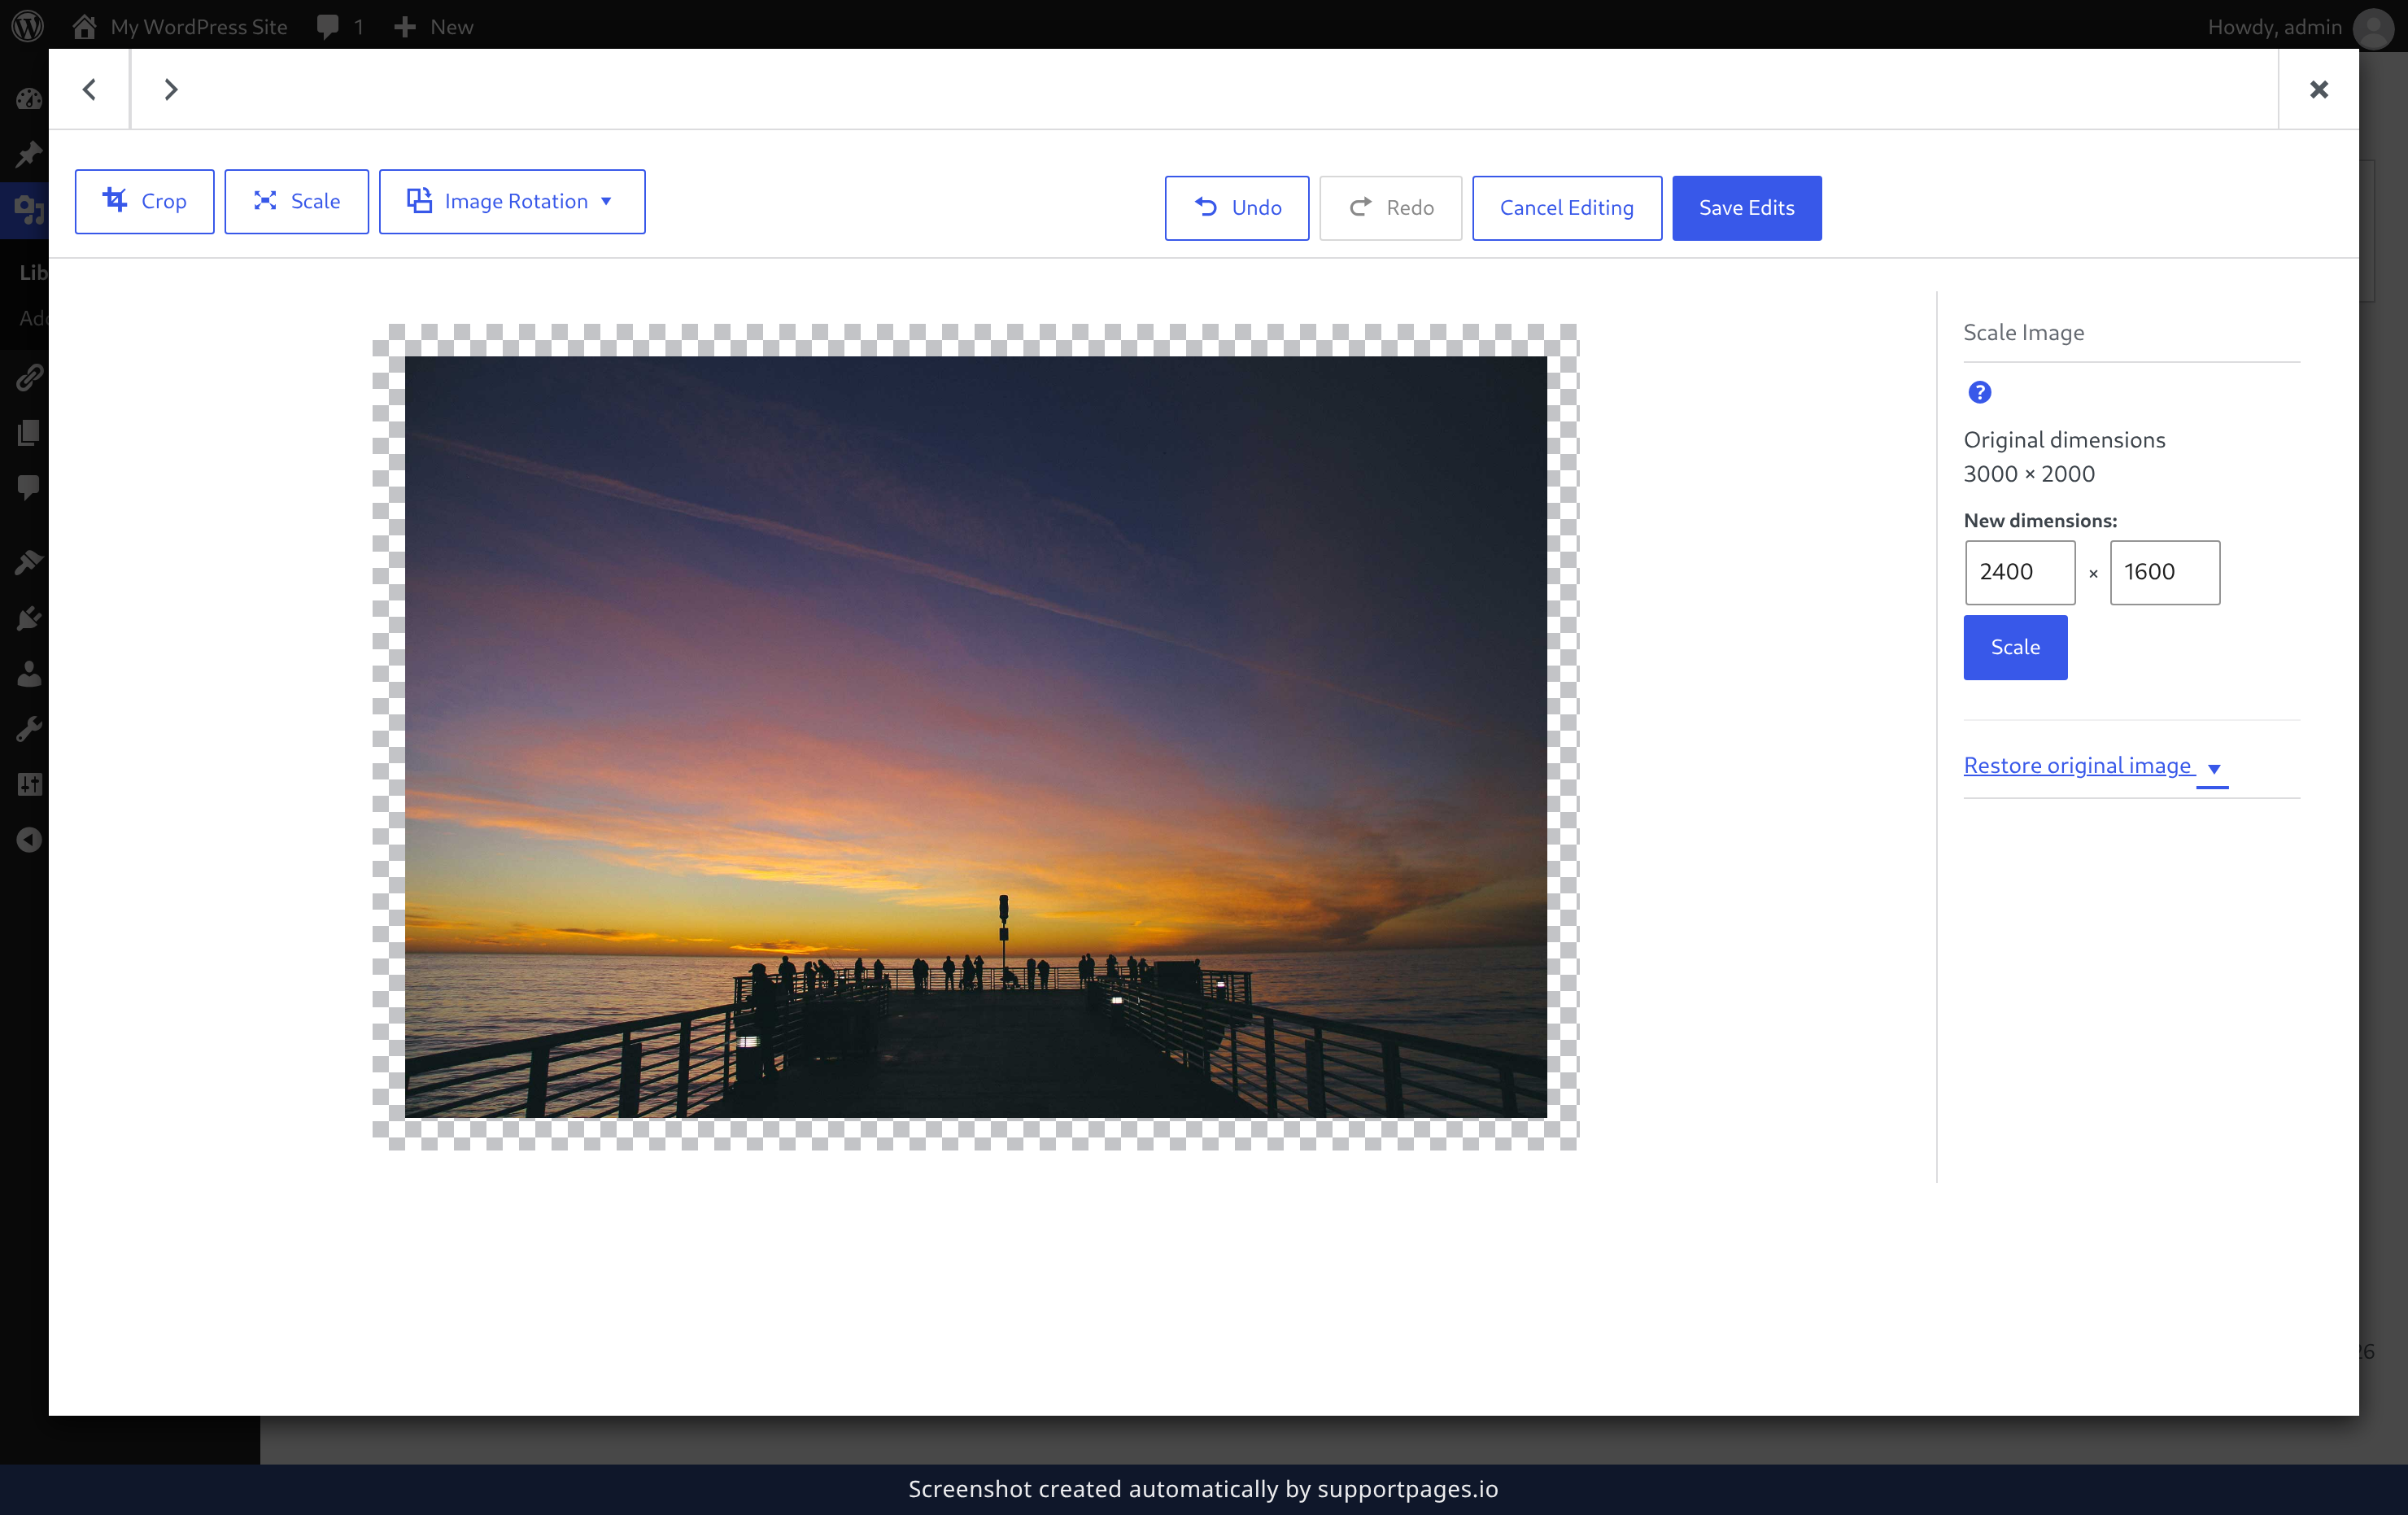
Task: Apply the blue Scale button
Action: coord(2015,647)
